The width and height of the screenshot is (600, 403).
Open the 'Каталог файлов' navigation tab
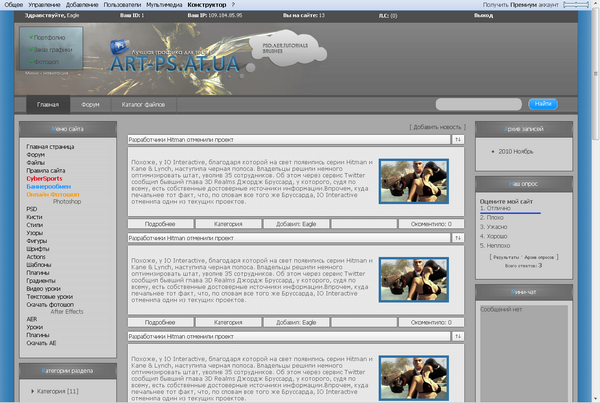point(143,104)
